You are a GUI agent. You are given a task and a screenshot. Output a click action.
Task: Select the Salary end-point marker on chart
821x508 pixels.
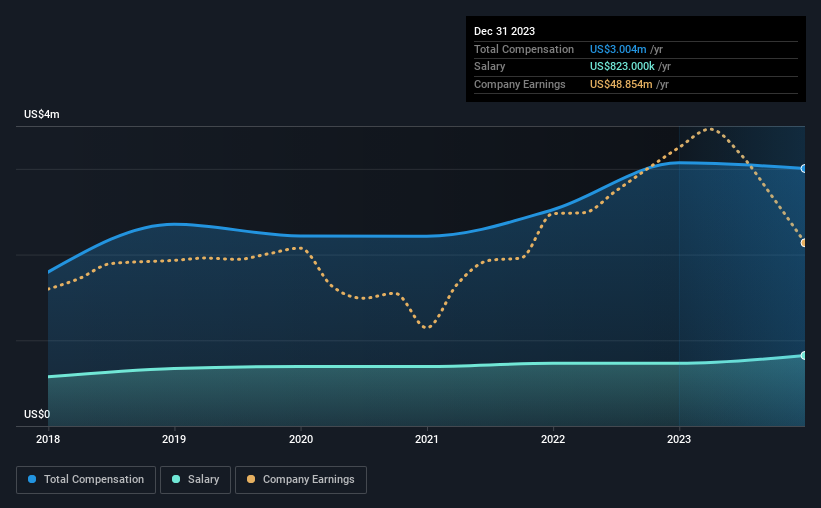pyautogui.click(x=803, y=356)
